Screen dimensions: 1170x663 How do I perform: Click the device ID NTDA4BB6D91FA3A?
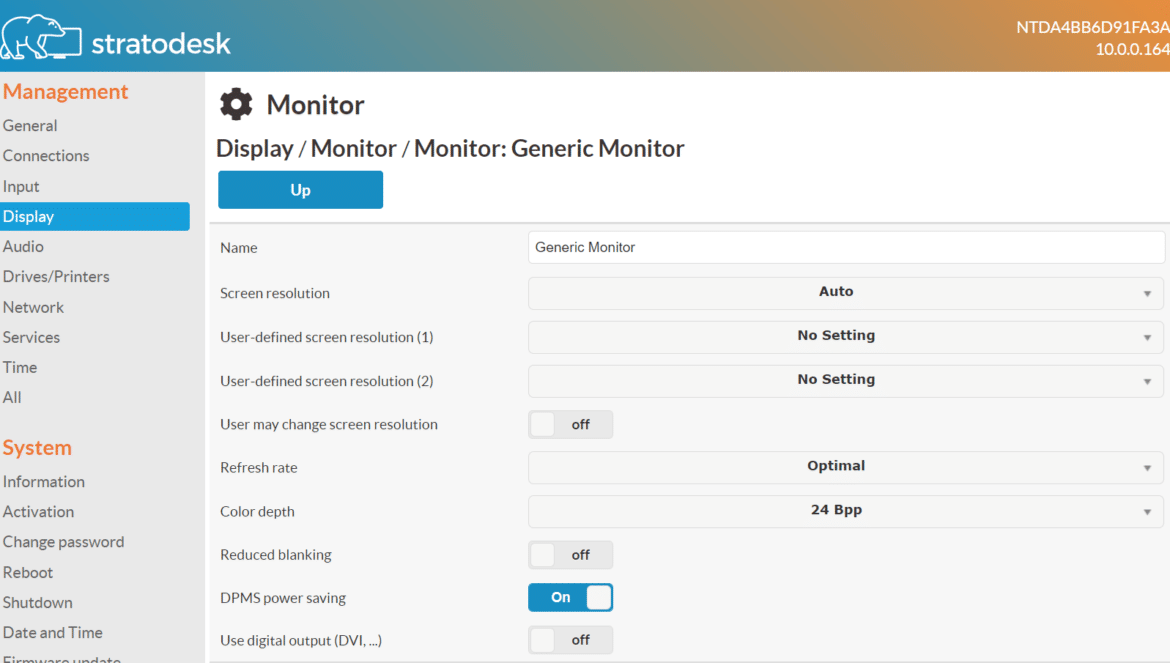(1092, 27)
